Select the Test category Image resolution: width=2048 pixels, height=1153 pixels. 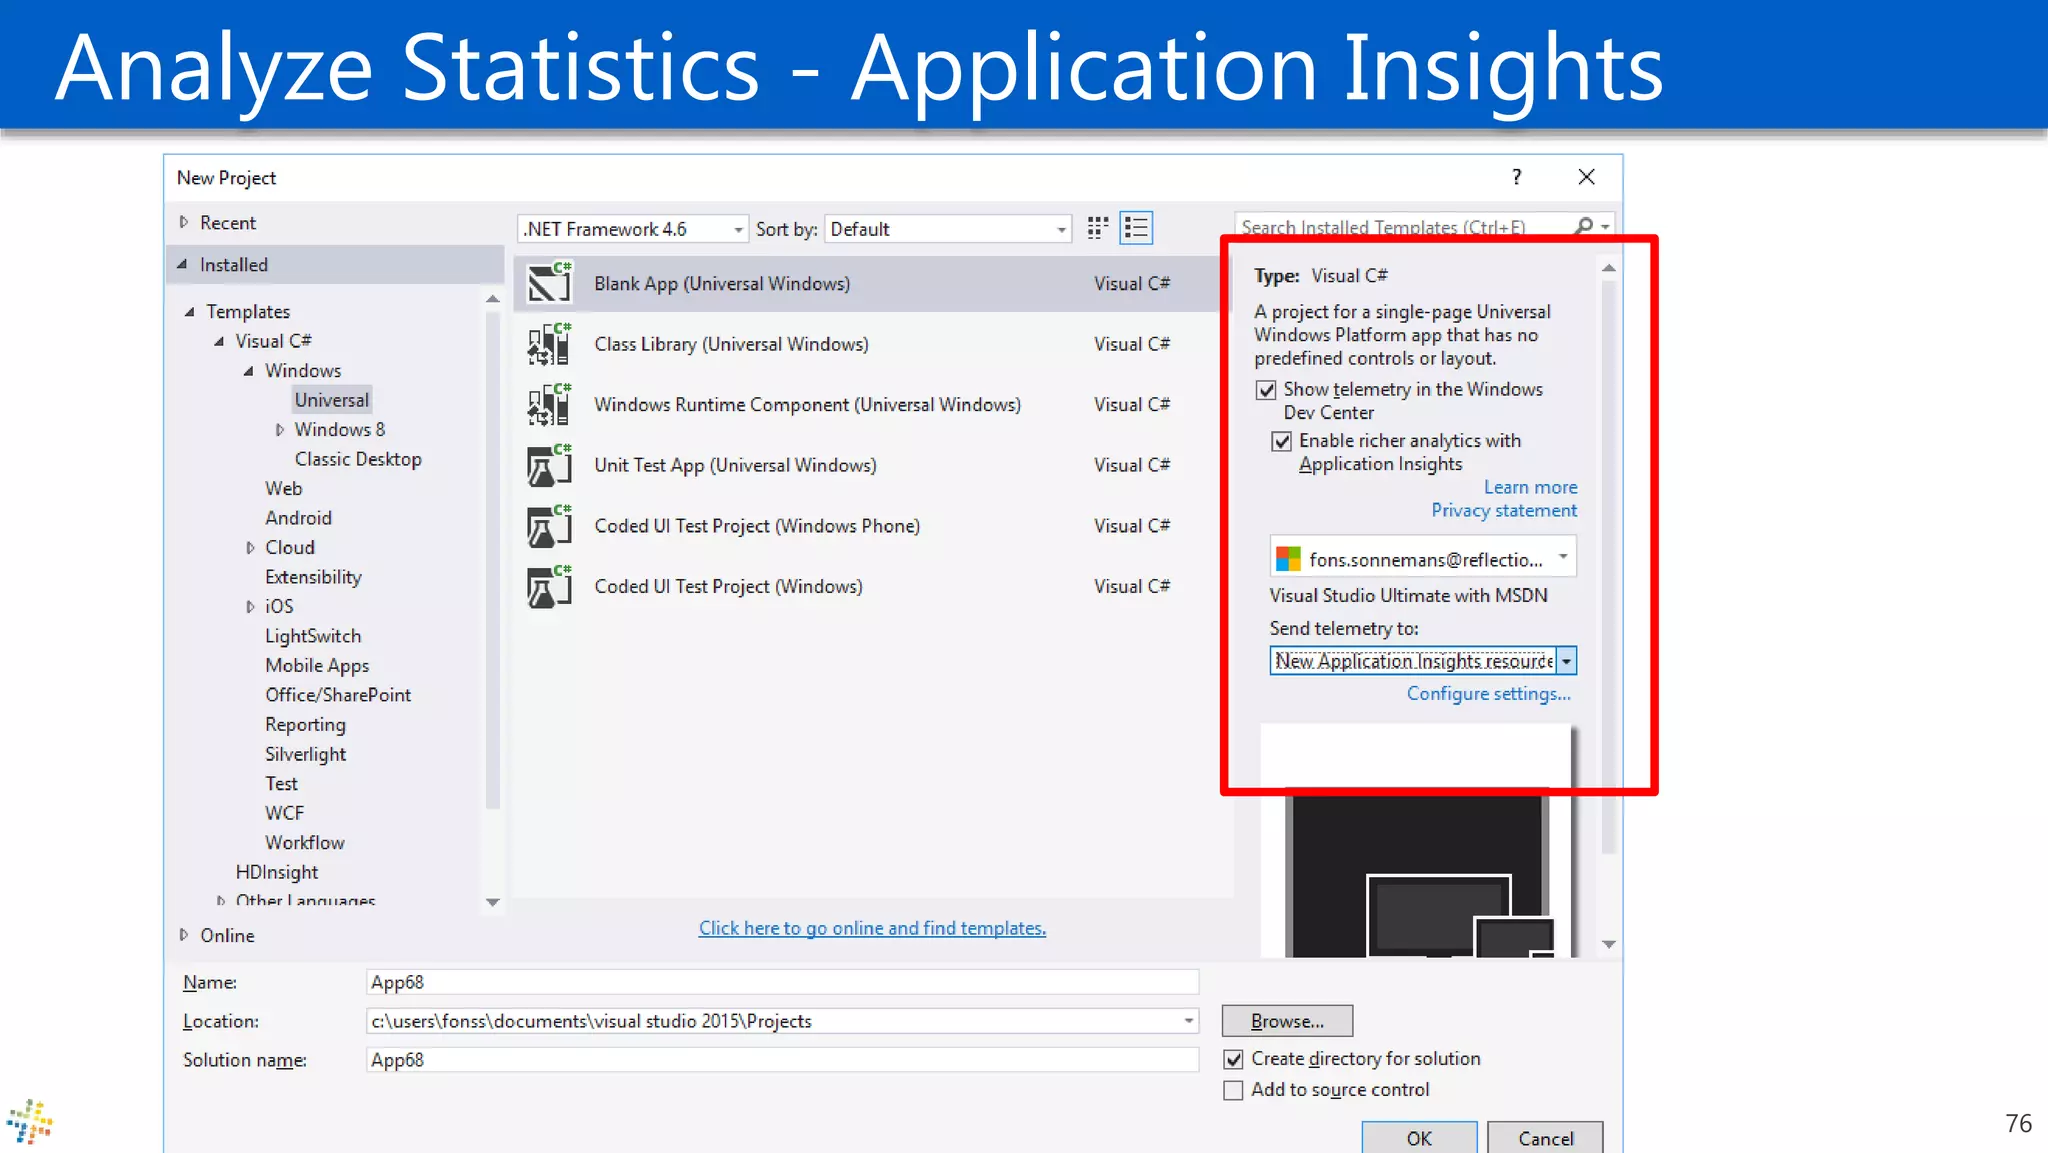tap(281, 784)
